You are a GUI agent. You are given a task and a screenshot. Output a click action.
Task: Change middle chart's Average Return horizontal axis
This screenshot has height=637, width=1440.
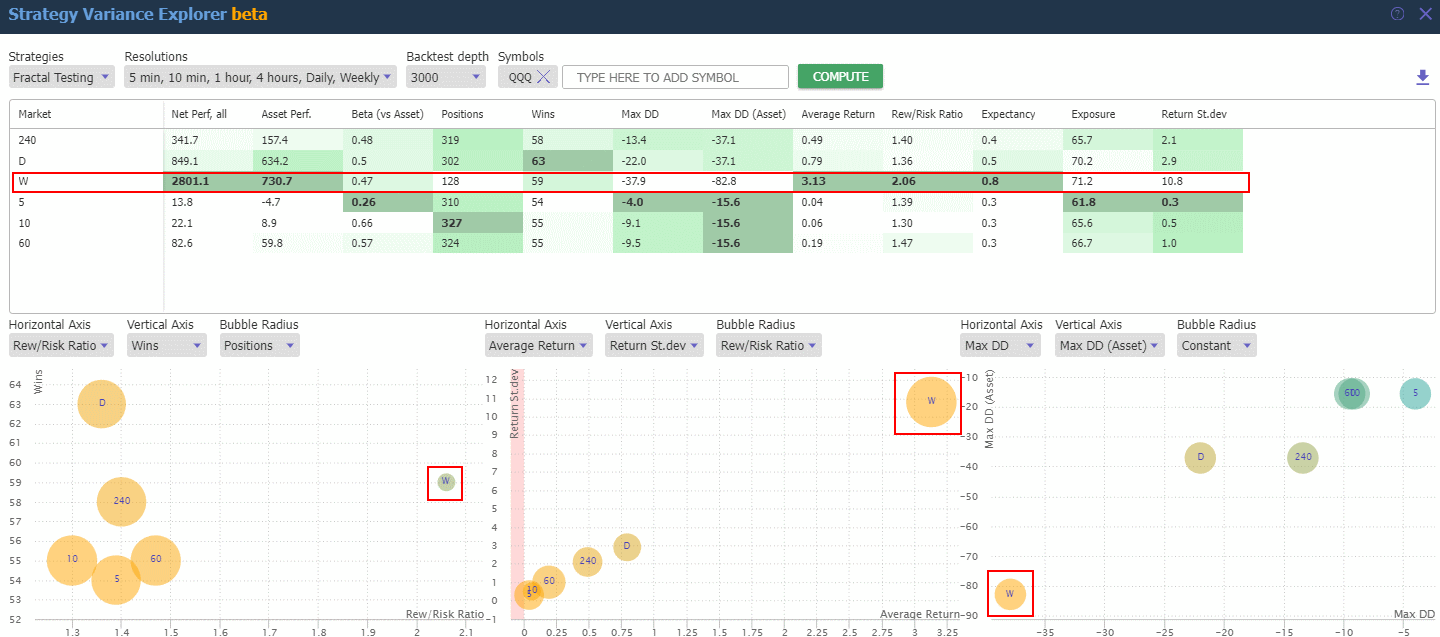point(538,345)
